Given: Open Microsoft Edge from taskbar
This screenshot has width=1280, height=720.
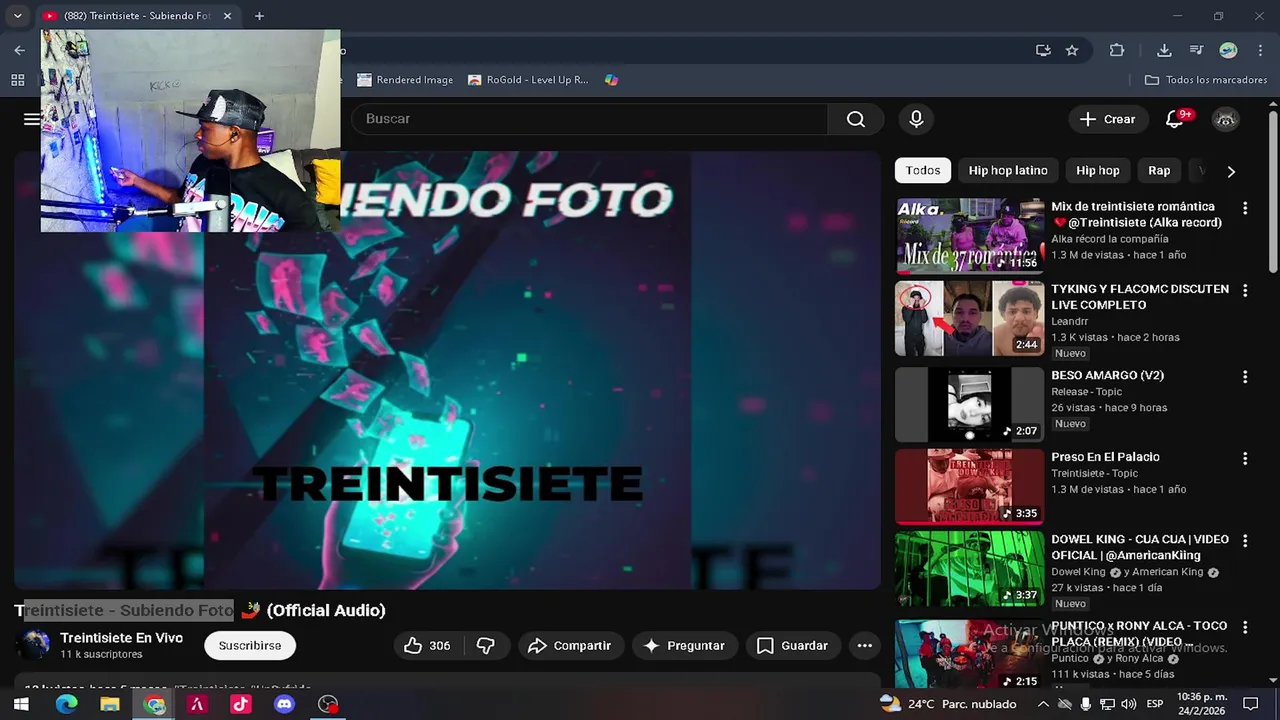Looking at the screenshot, I should click(66, 704).
